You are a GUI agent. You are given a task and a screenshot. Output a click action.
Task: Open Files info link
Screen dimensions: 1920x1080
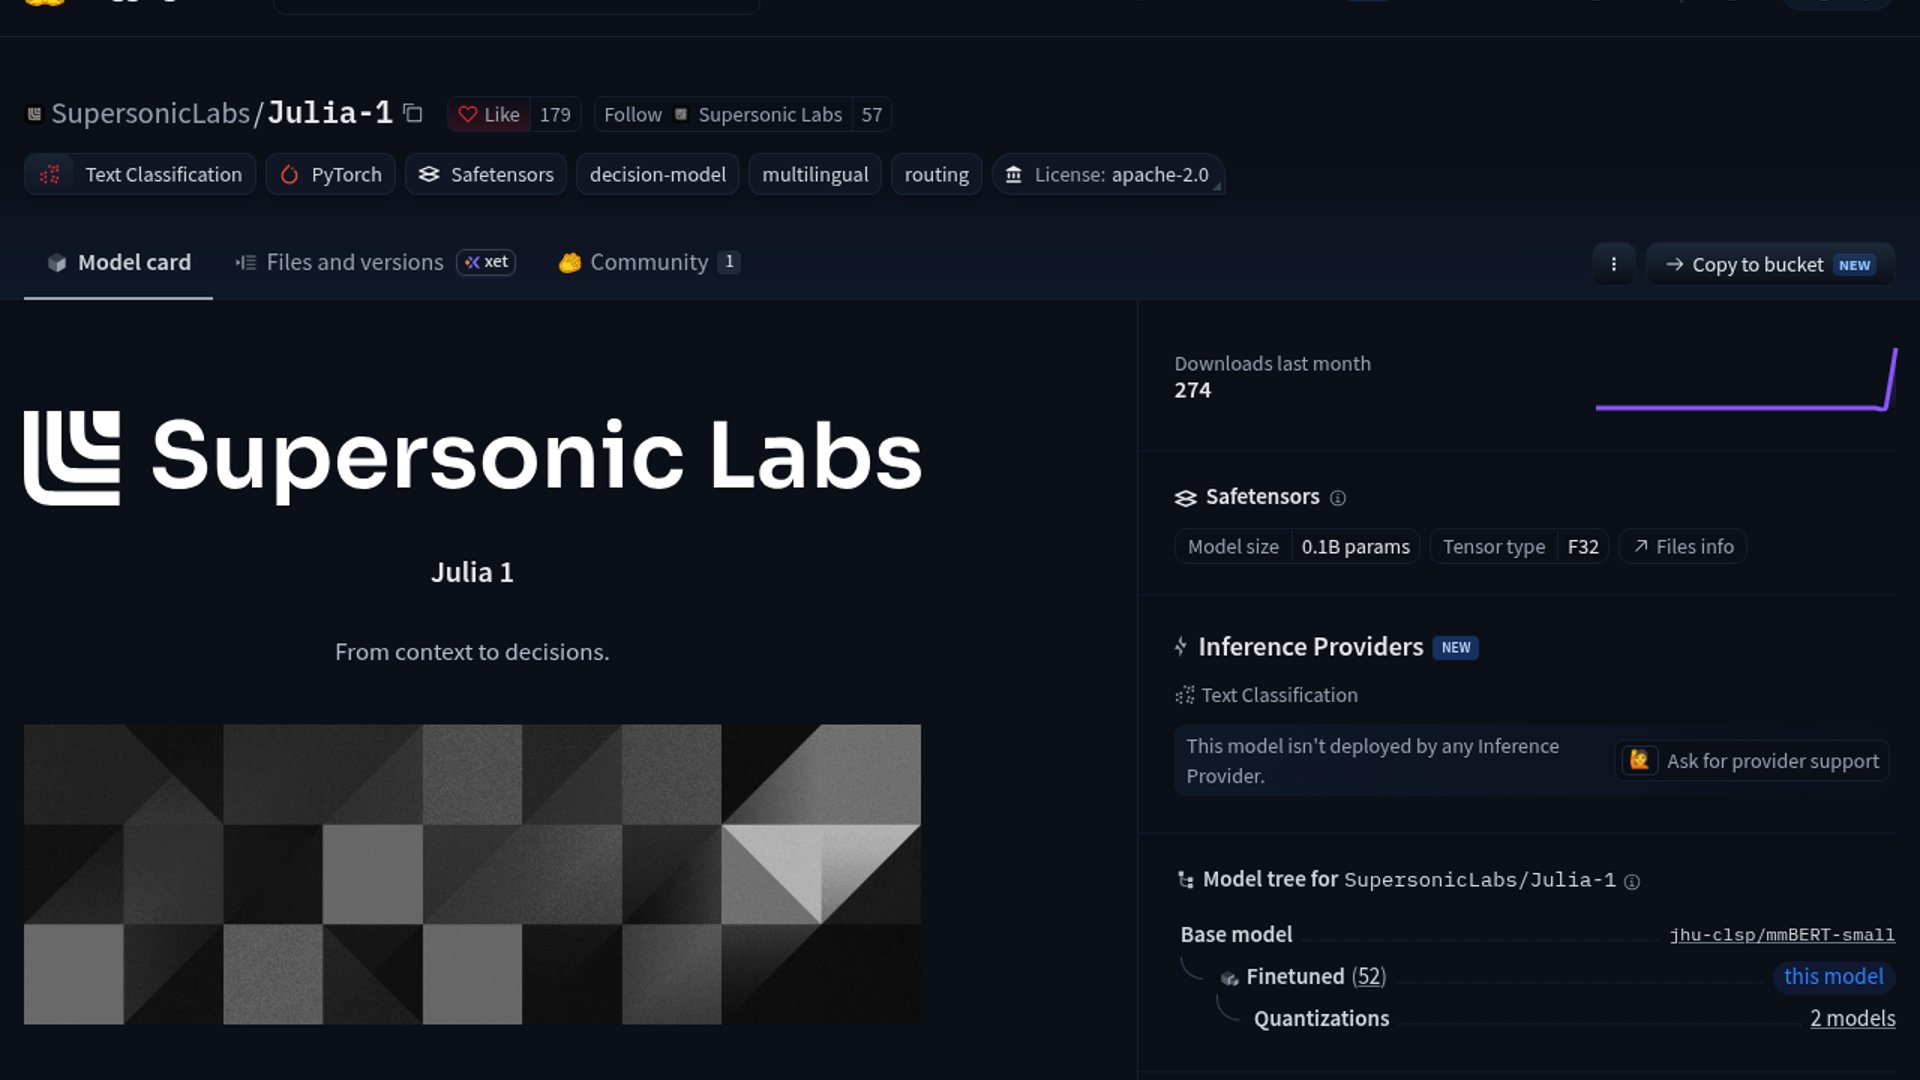tap(1683, 546)
